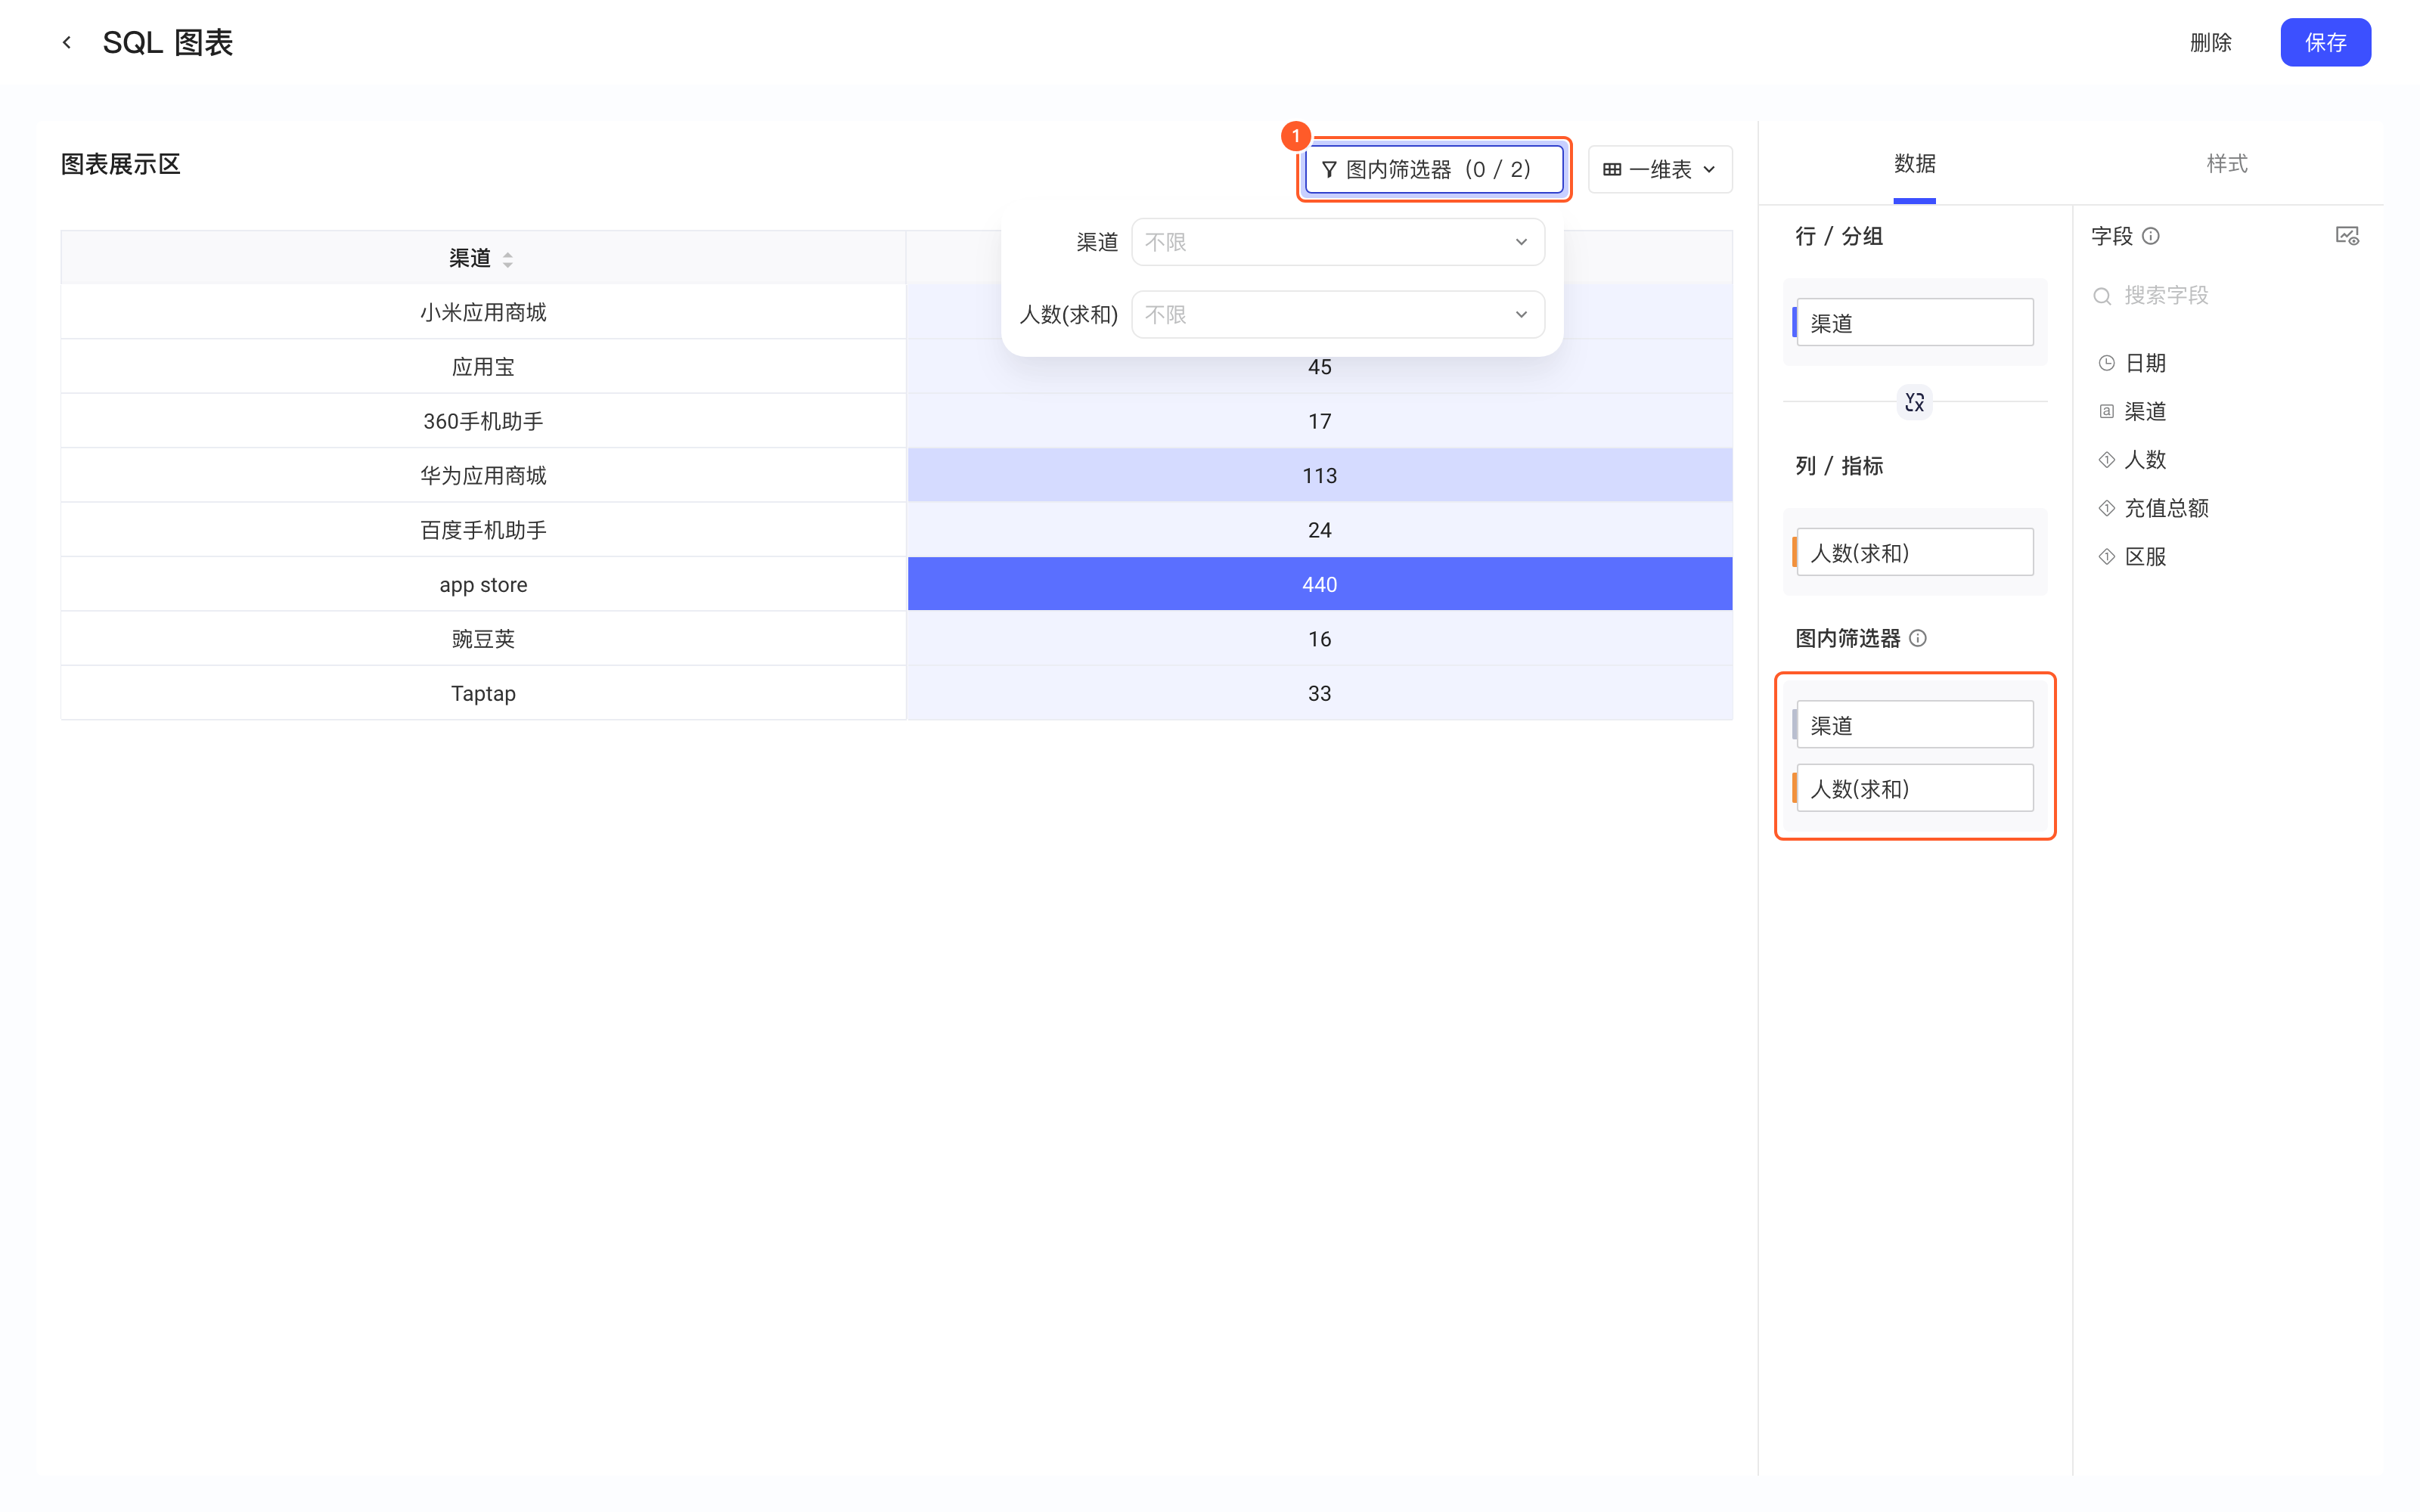Click the clock icon beside 日期 field
The width and height of the screenshot is (2420, 1512).
click(2107, 363)
